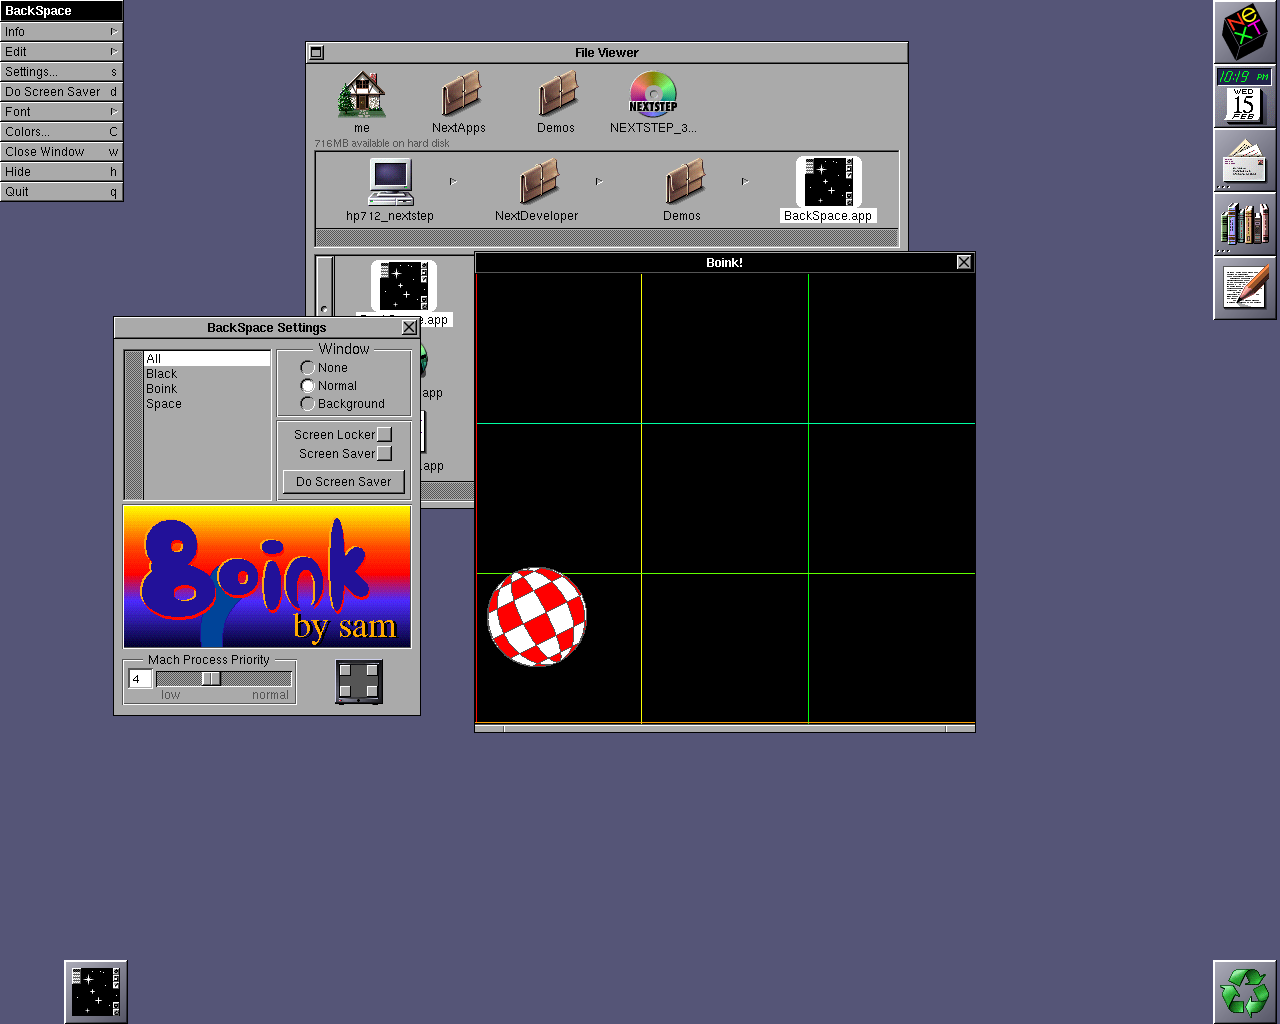Viewport: 1280px width, 1024px height.
Task: Click the BackSpace menu title
Action: [61, 11]
